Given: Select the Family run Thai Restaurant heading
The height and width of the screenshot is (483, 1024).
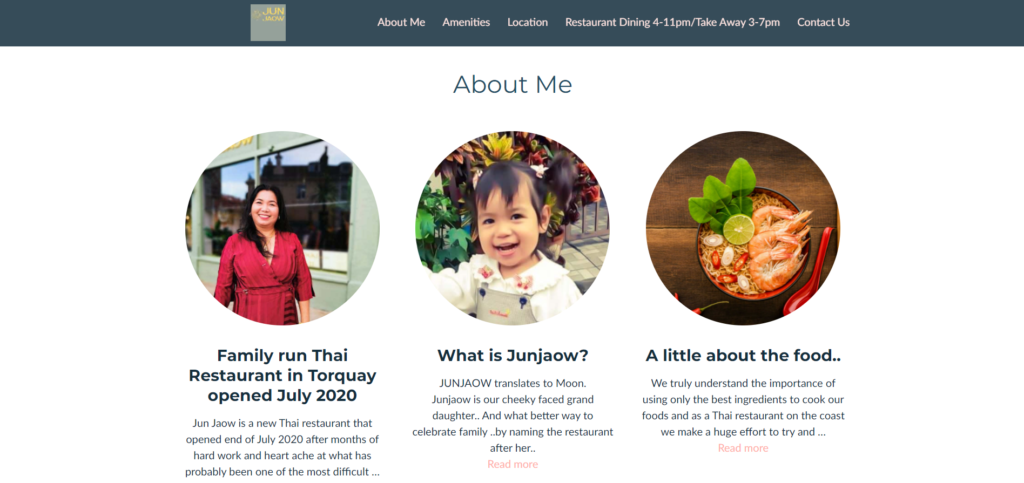Looking at the screenshot, I should click(x=282, y=375).
